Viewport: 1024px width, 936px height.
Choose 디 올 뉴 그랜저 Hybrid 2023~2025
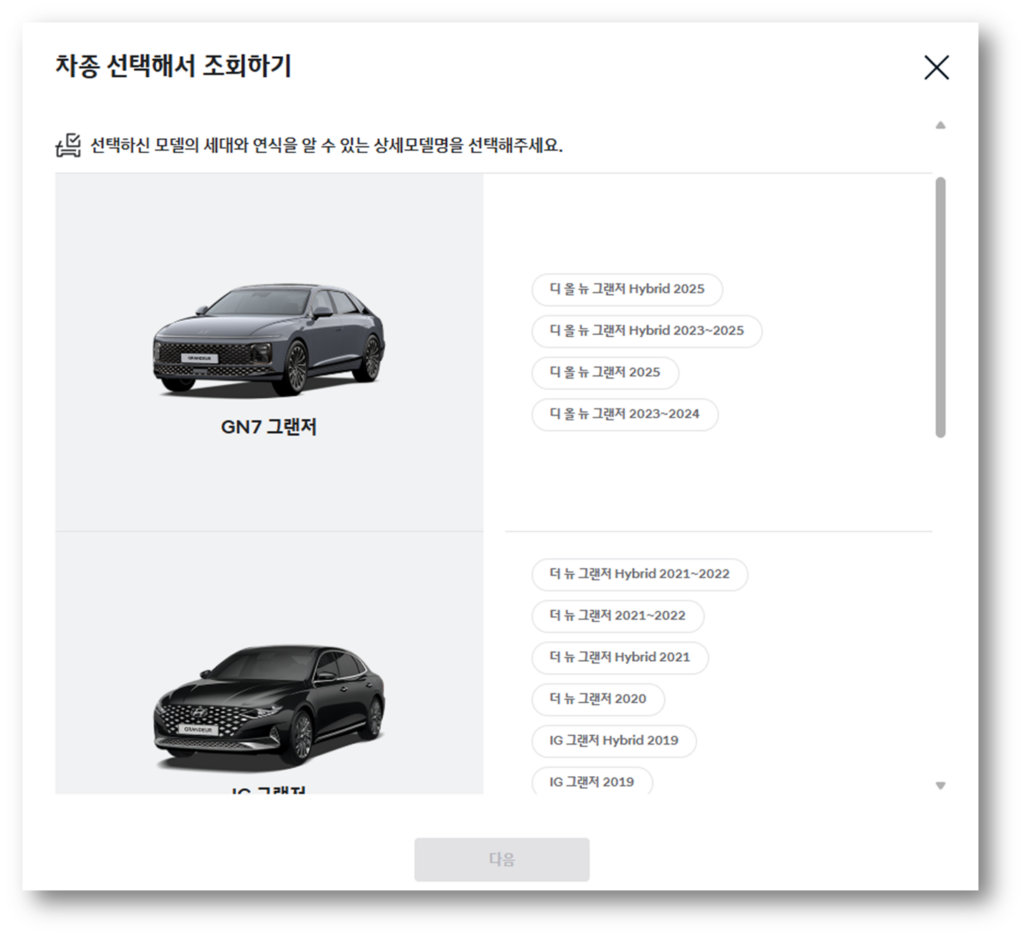pos(645,332)
